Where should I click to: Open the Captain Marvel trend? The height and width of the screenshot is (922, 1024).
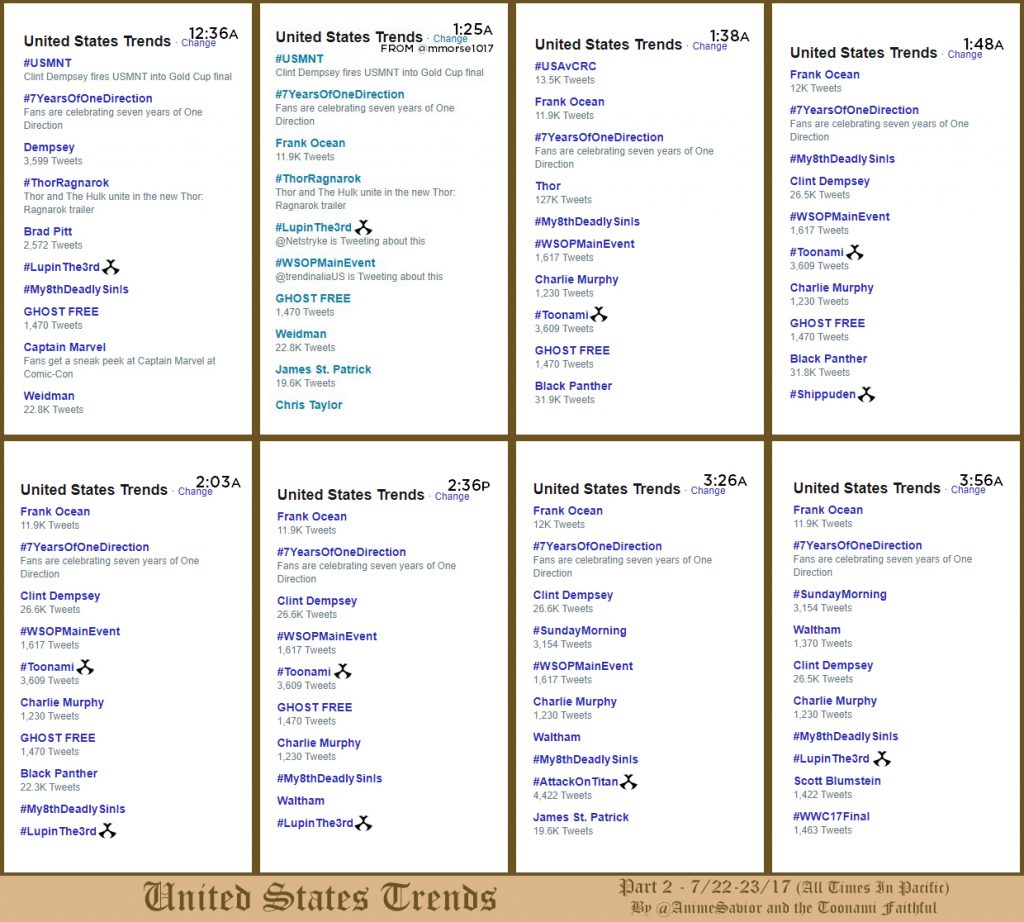[65, 347]
